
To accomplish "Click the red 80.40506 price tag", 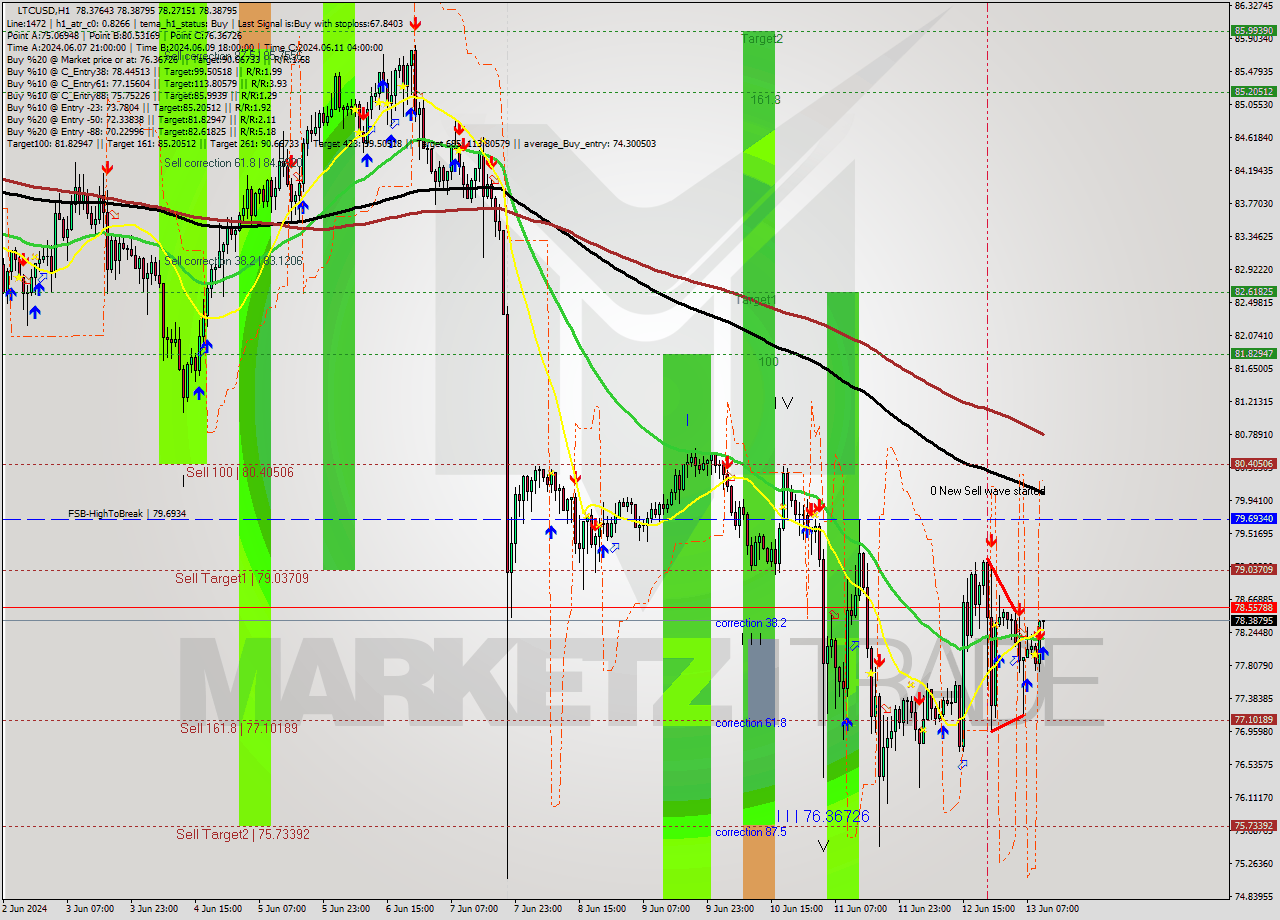I will pyautogui.click(x=1254, y=464).
